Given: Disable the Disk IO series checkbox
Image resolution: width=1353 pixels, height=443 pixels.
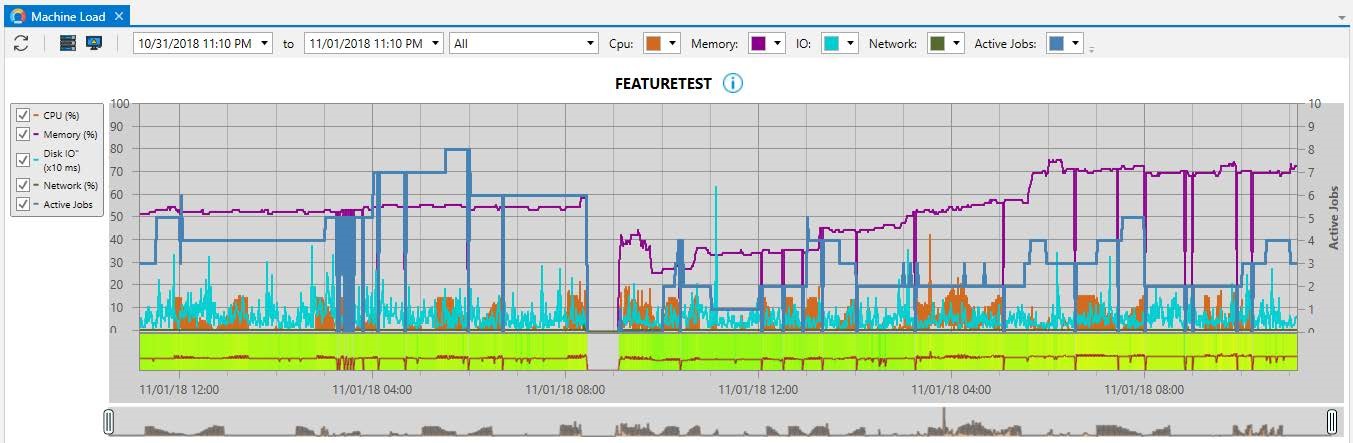Looking at the screenshot, I should (24, 160).
